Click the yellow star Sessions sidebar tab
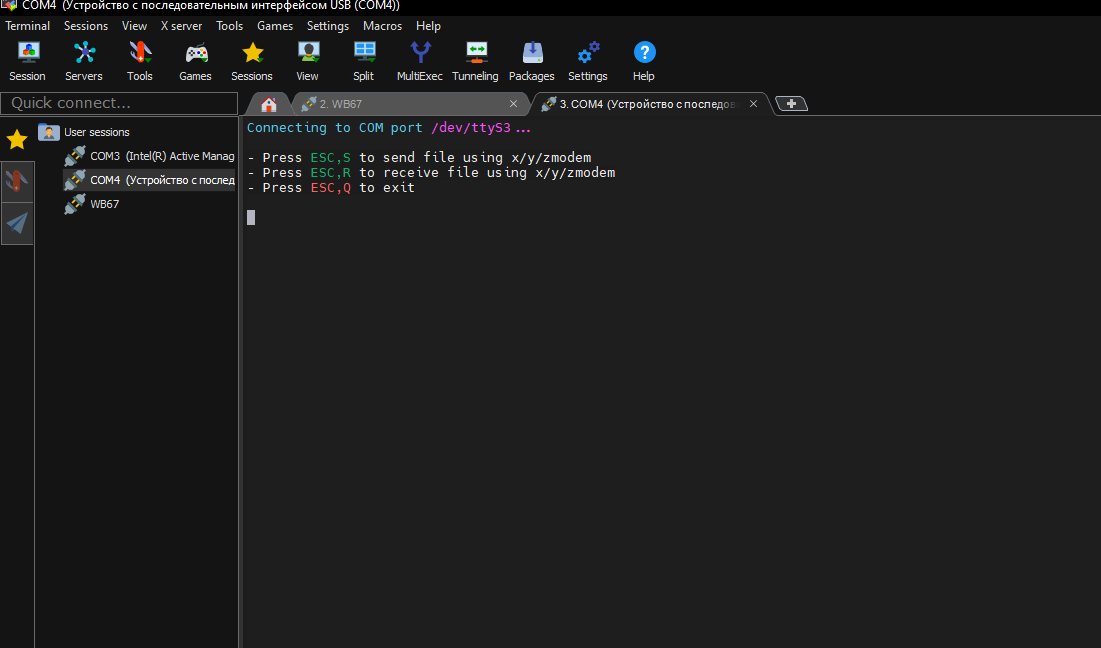The image size is (1101, 648). 17,139
